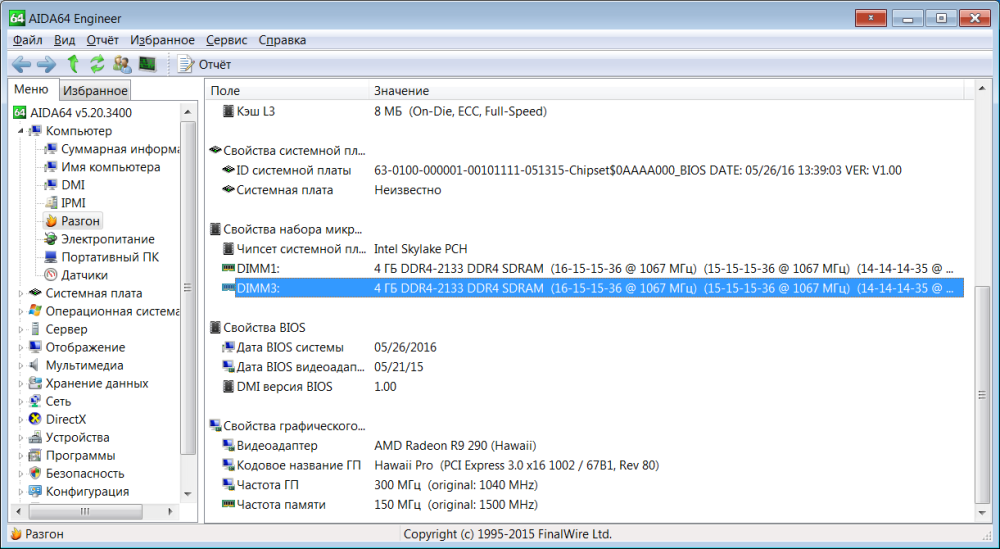The image size is (1000, 549).
Task: Click the green Up level arrow
Action: pos(73,64)
